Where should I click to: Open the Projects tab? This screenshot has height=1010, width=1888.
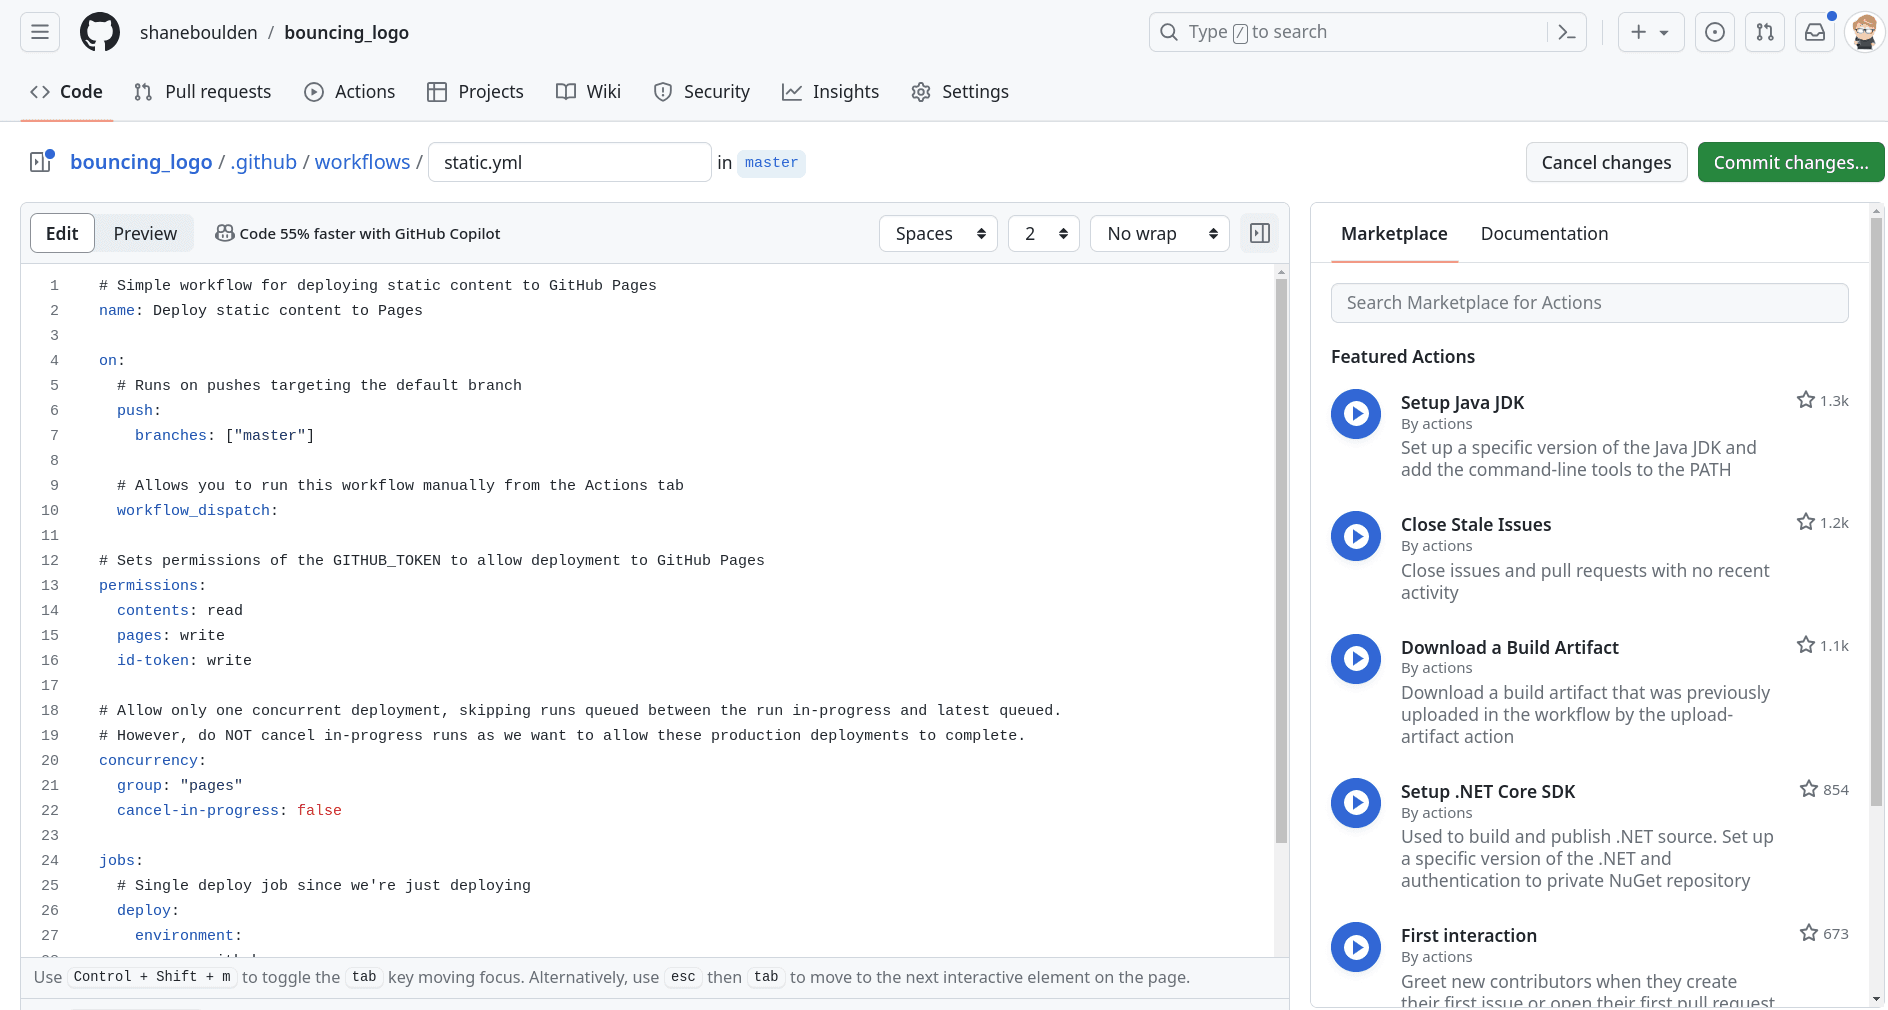(475, 92)
